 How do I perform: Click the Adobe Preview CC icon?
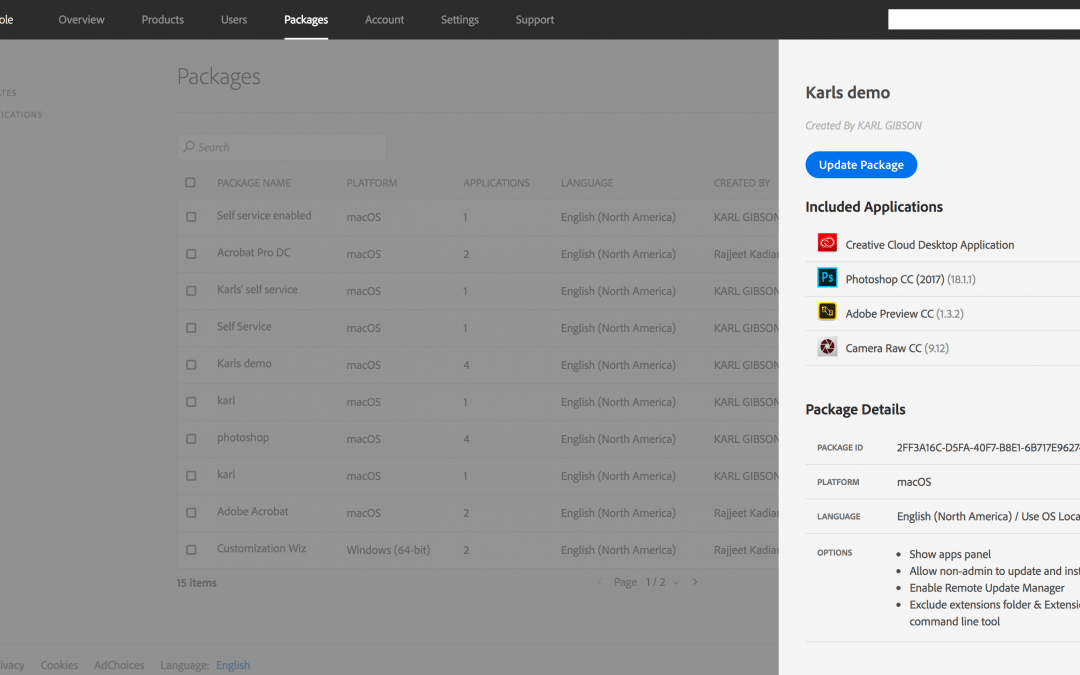click(827, 312)
